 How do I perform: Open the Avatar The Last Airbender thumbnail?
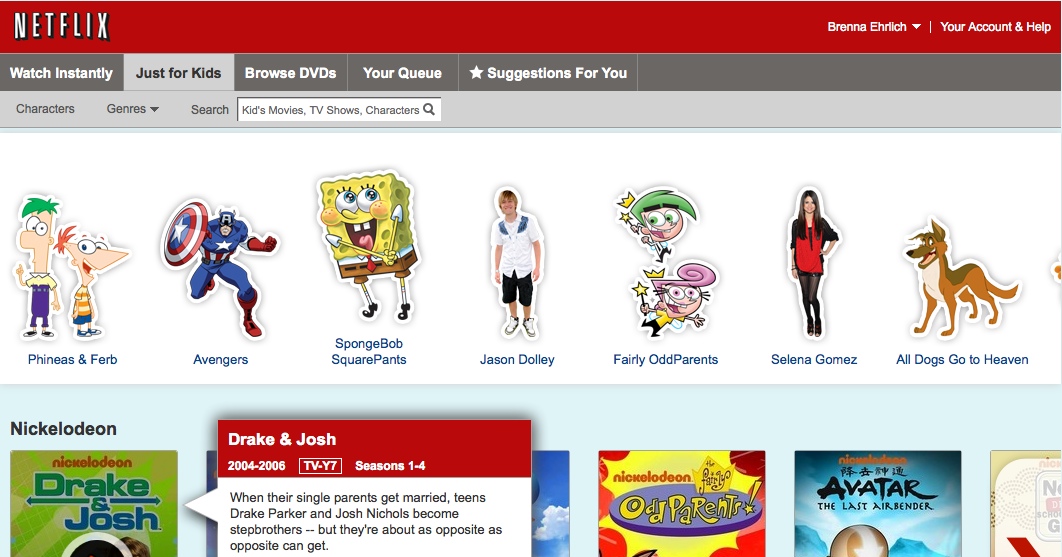tap(878, 503)
